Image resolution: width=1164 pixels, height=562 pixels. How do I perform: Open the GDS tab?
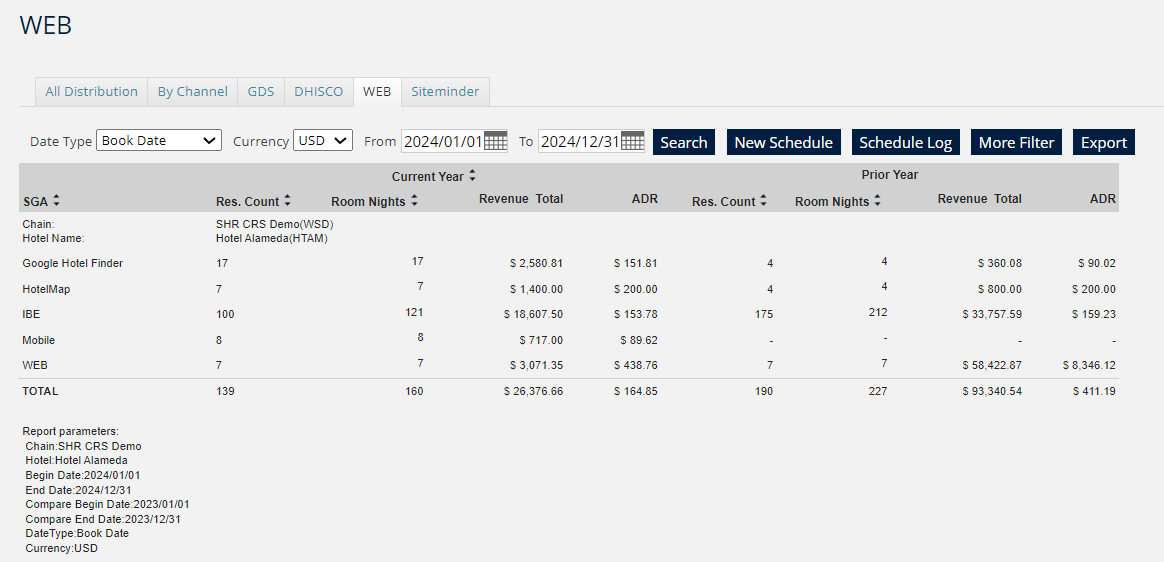(x=261, y=91)
